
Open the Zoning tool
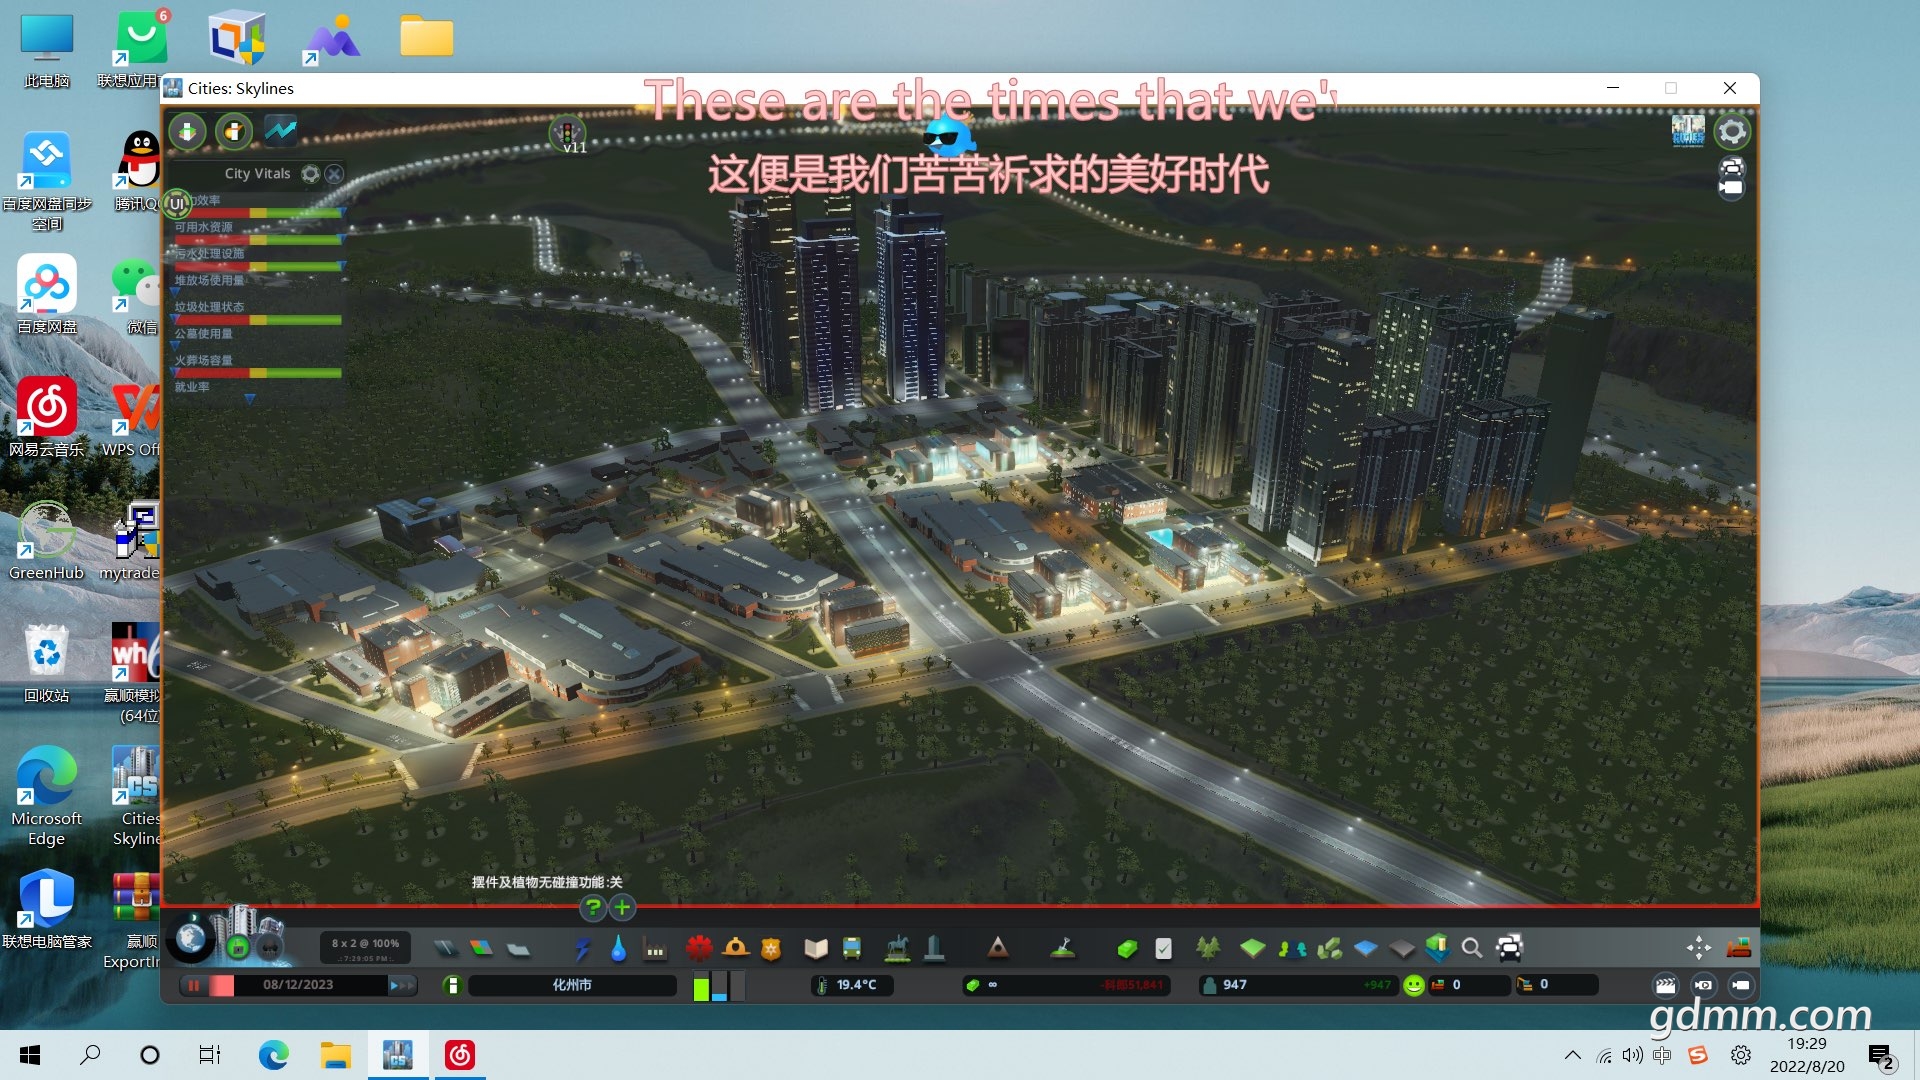click(481, 948)
